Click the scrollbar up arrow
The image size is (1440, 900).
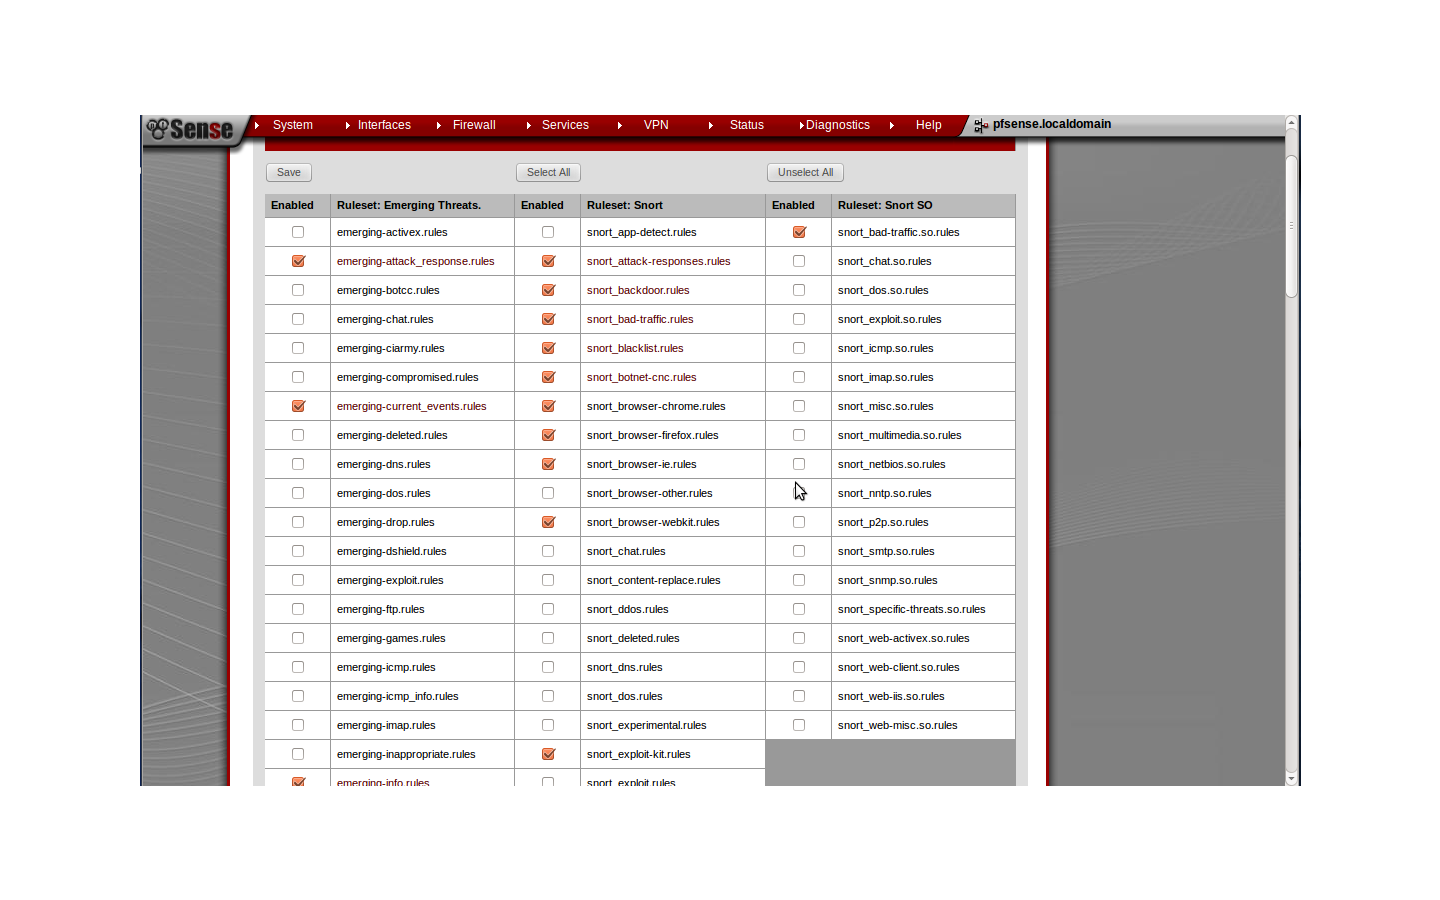coord(1291,123)
